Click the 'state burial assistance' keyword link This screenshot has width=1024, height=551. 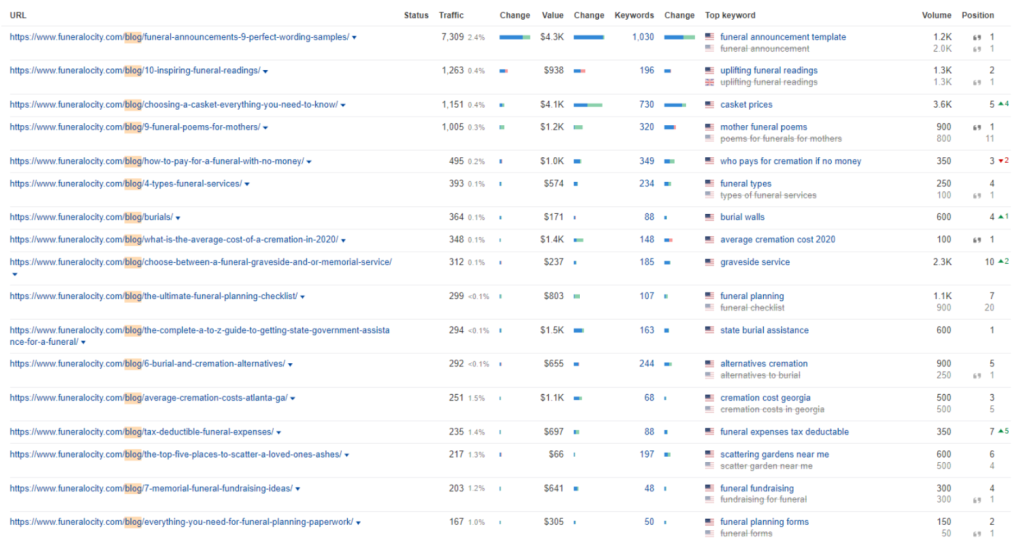[x=764, y=330]
